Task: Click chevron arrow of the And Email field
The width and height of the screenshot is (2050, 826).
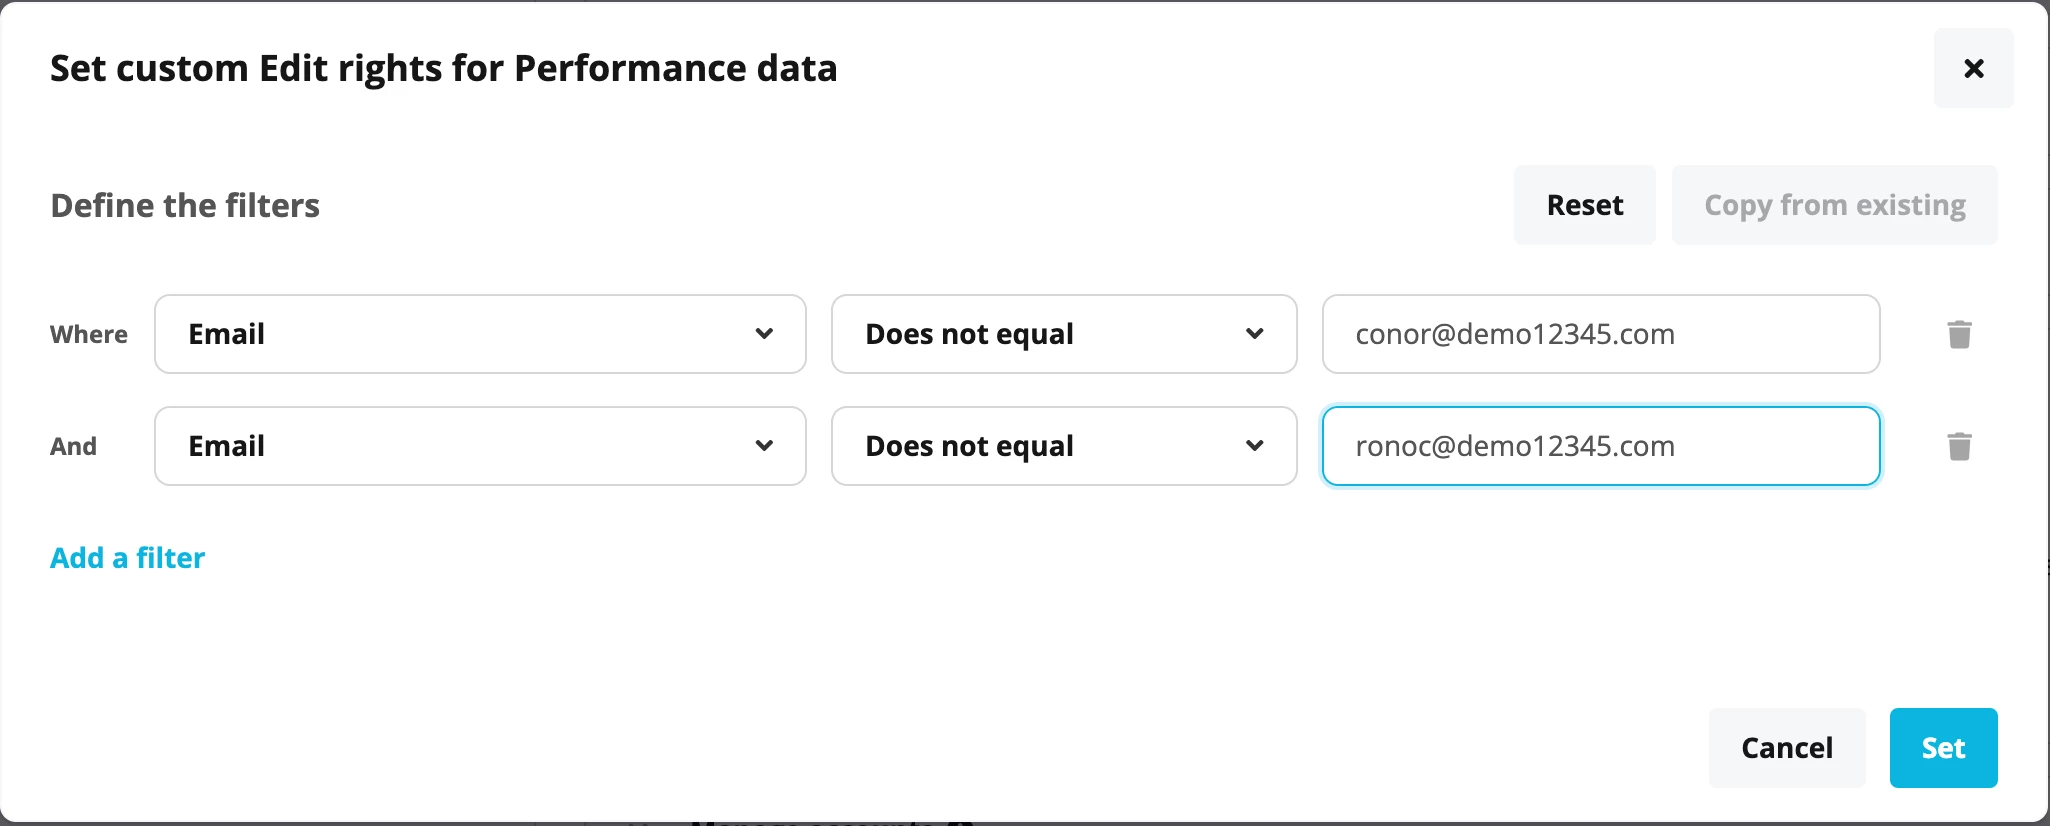Action: pyautogui.click(x=764, y=446)
